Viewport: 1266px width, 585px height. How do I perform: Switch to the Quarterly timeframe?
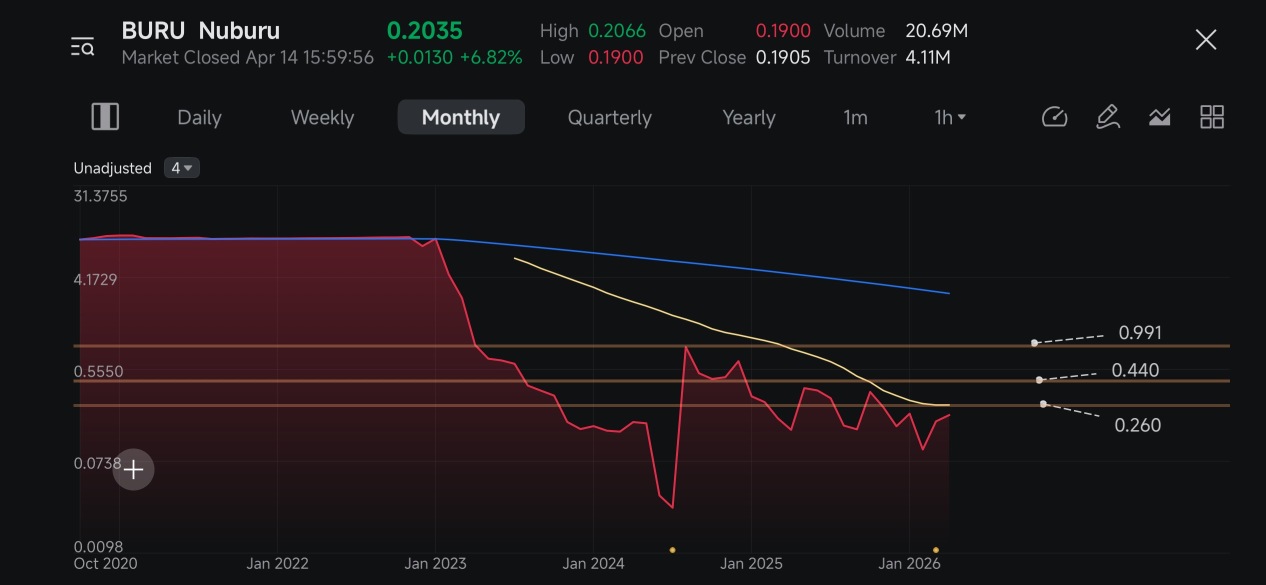[610, 117]
